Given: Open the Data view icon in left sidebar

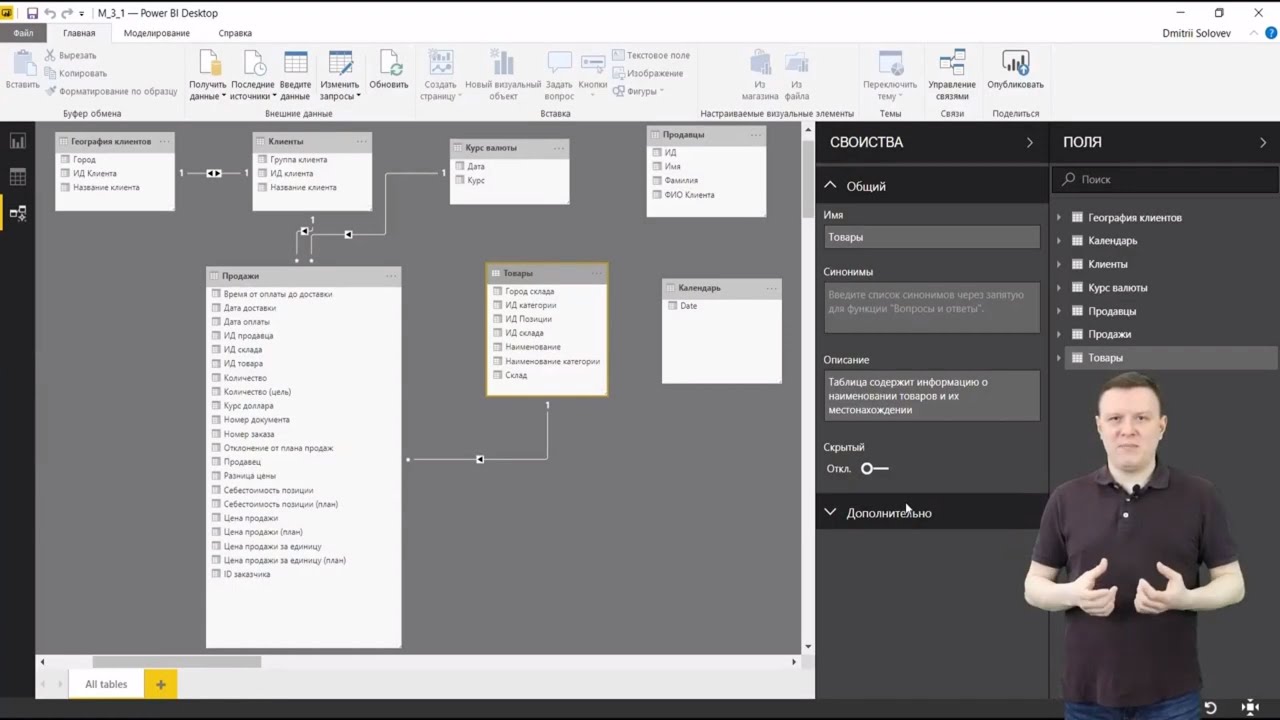Looking at the screenshot, I should click(x=17, y=177).
